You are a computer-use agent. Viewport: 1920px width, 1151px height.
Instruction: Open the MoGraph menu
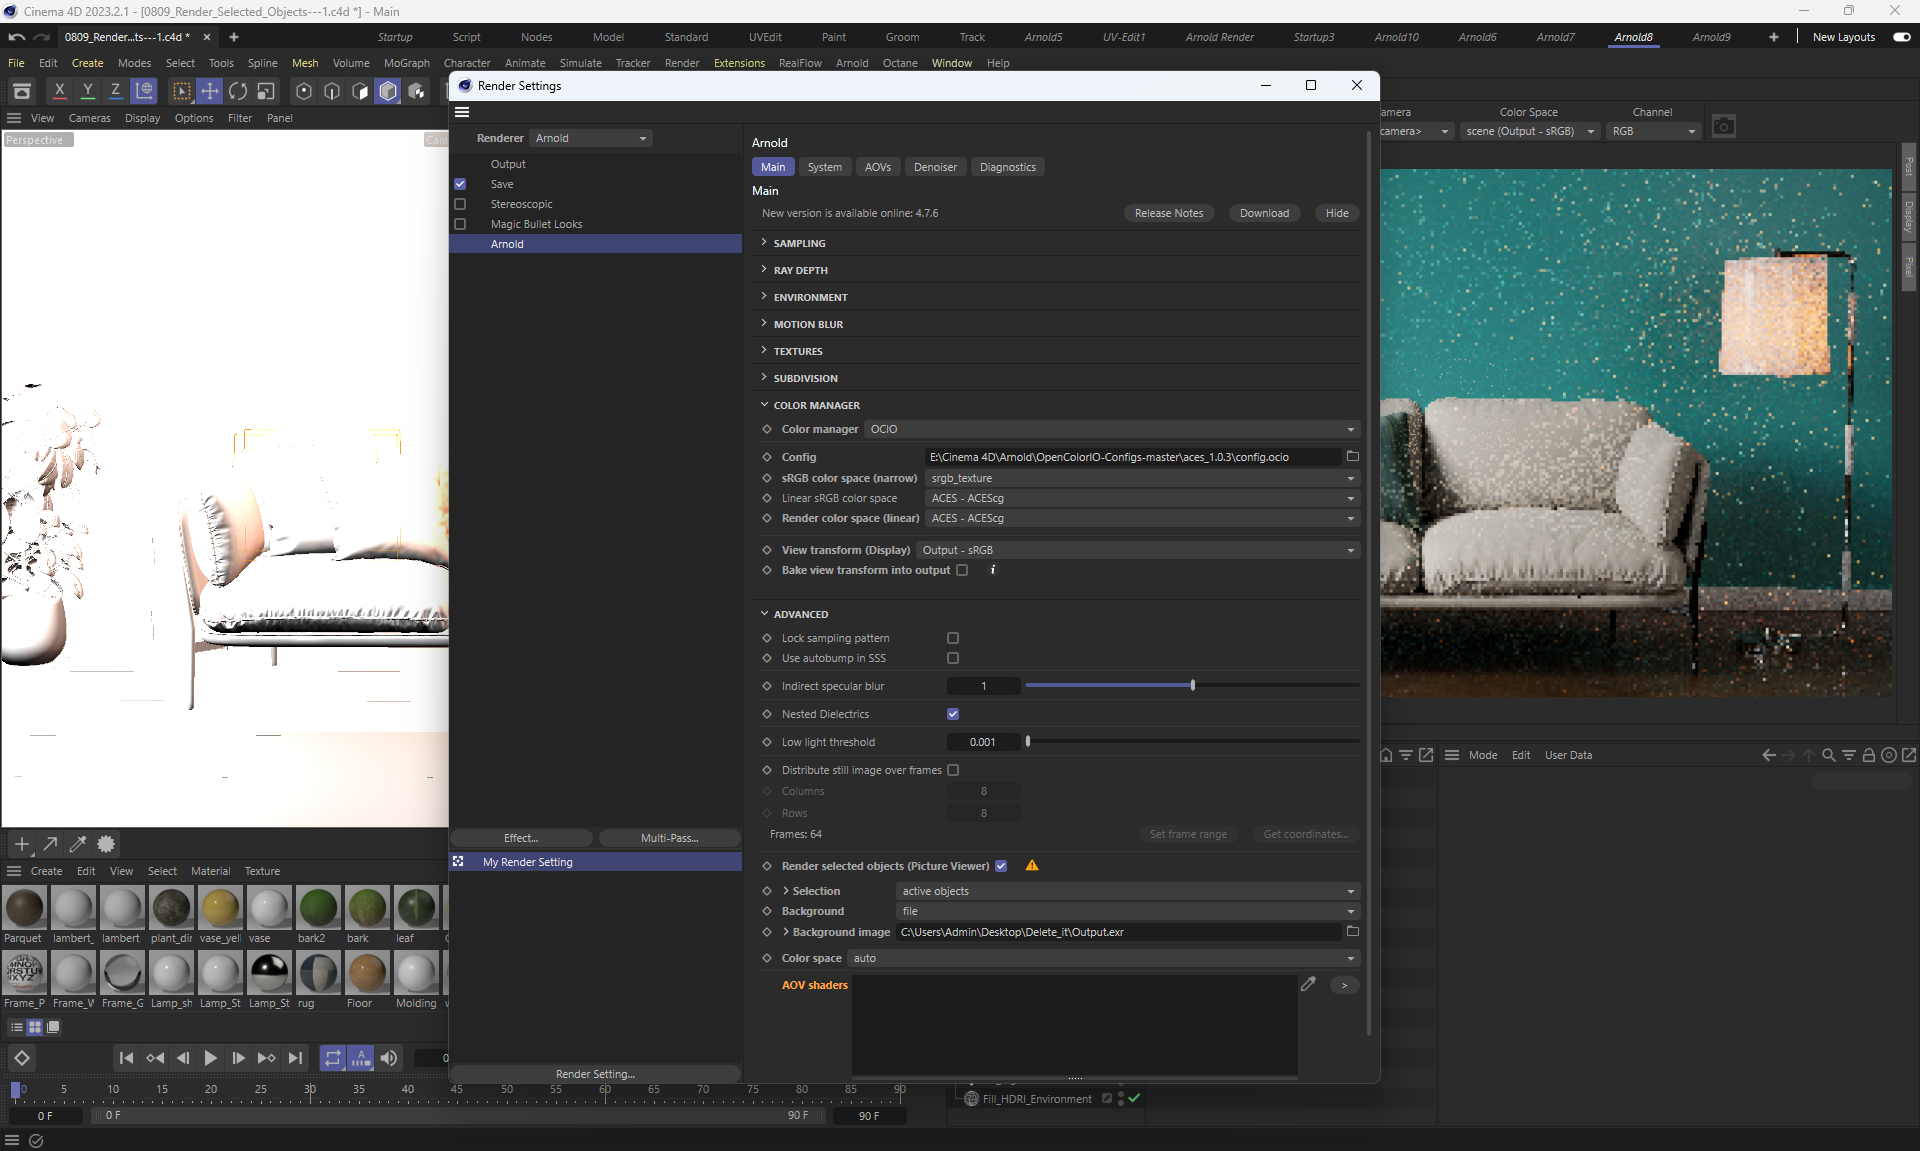click(406, 63)
